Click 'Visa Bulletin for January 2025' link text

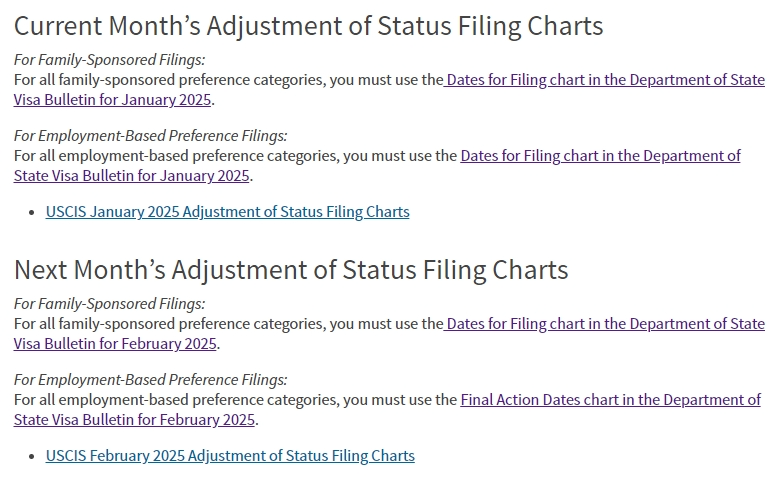pyautogui.click(x=112, y=100)
